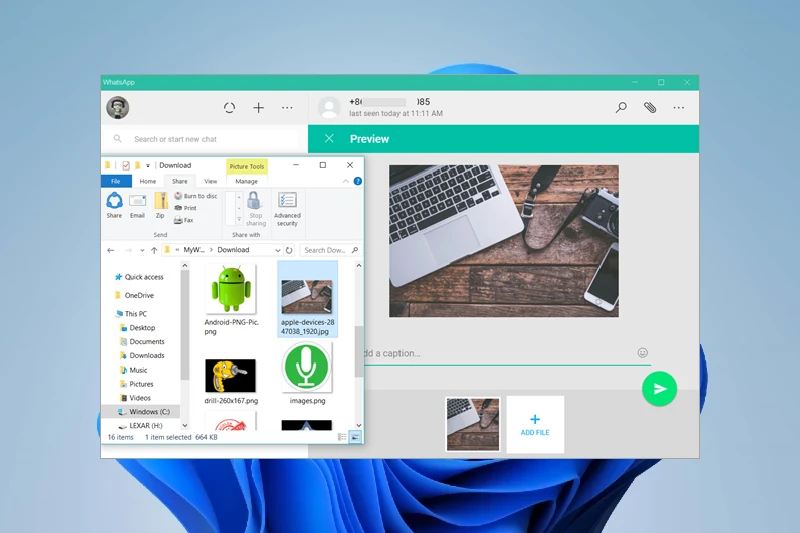Screen dimensions: 800x533
Task: Open WhatsApp left panel menu dots
Action: [x=287, y=108]
